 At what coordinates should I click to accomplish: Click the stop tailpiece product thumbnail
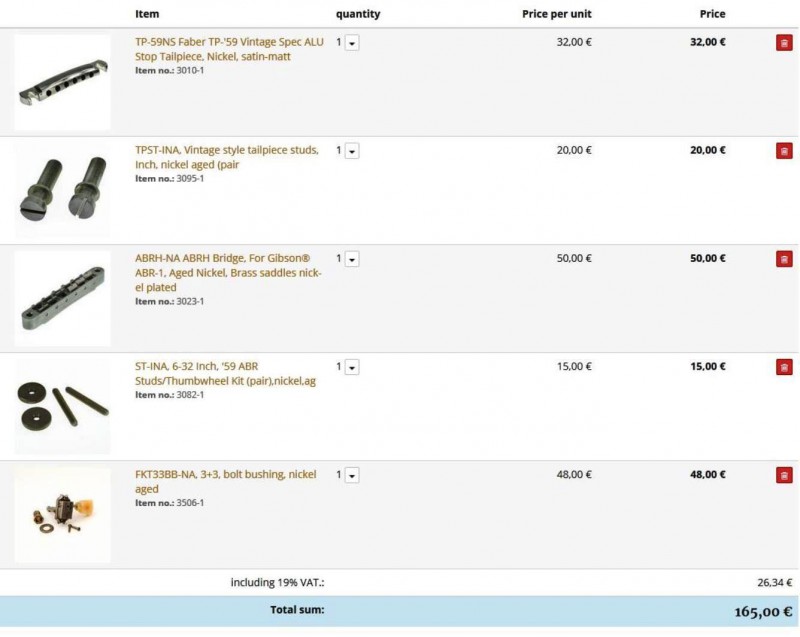pos(63,83)
